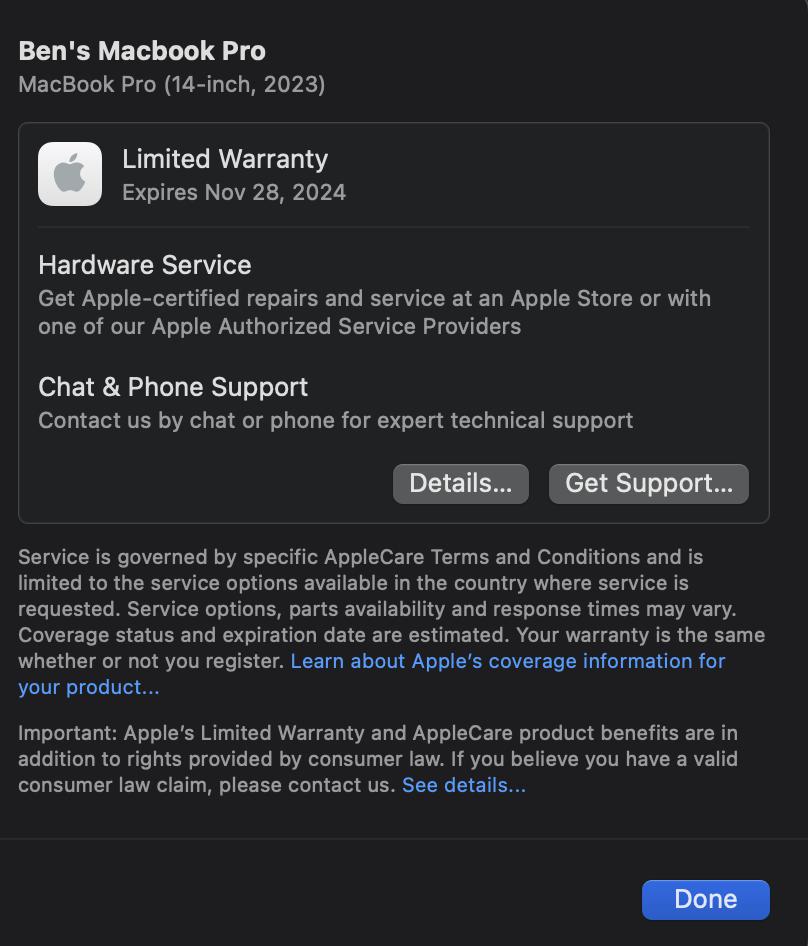Click the Get Support… button
This screenshot has width=808, height=946.
(x=649, y=483)
